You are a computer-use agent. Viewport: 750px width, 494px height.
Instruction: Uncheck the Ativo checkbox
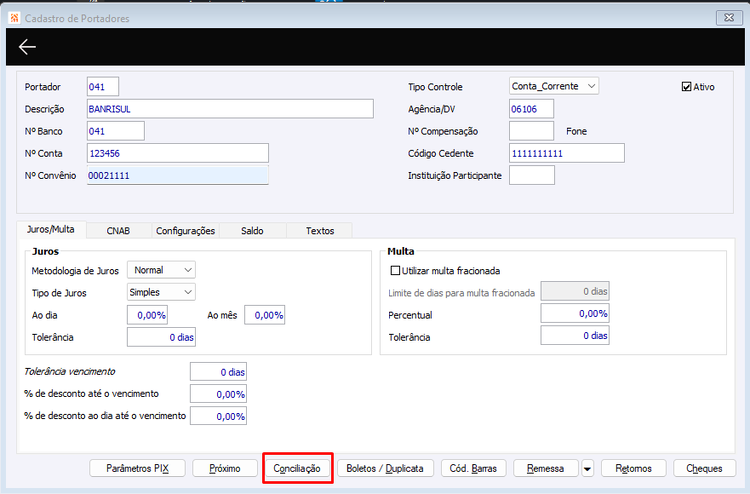point(686,87)
